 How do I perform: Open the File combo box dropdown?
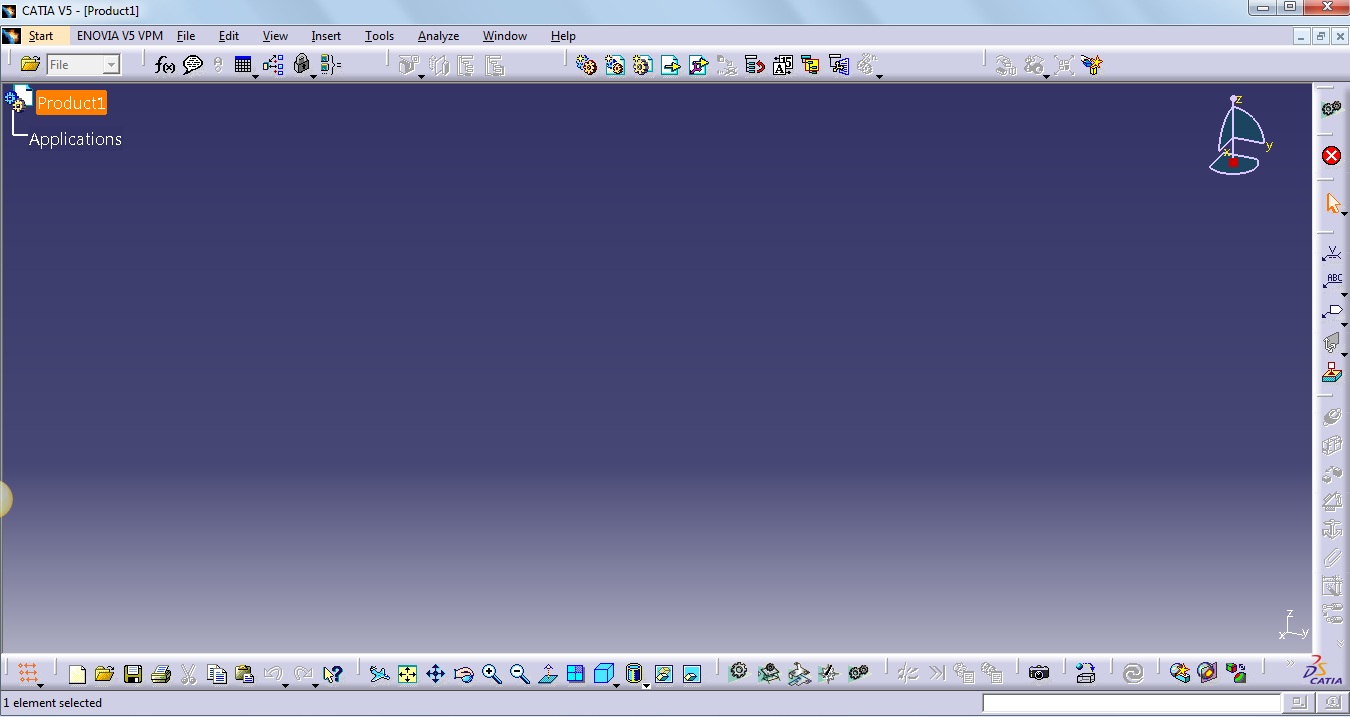pyautogui.click(x=111, y=65)
